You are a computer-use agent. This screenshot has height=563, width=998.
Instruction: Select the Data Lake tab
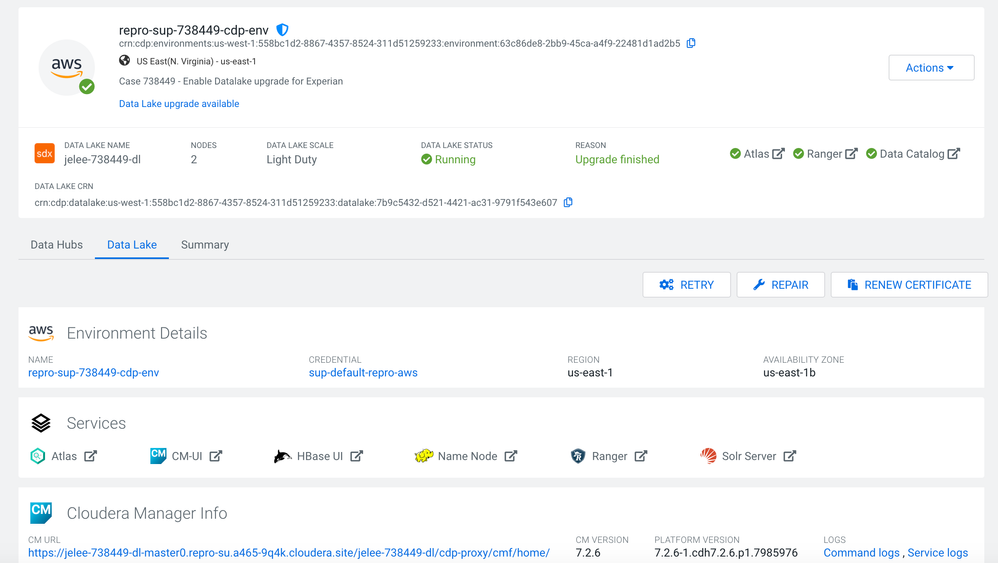[132, 245]
